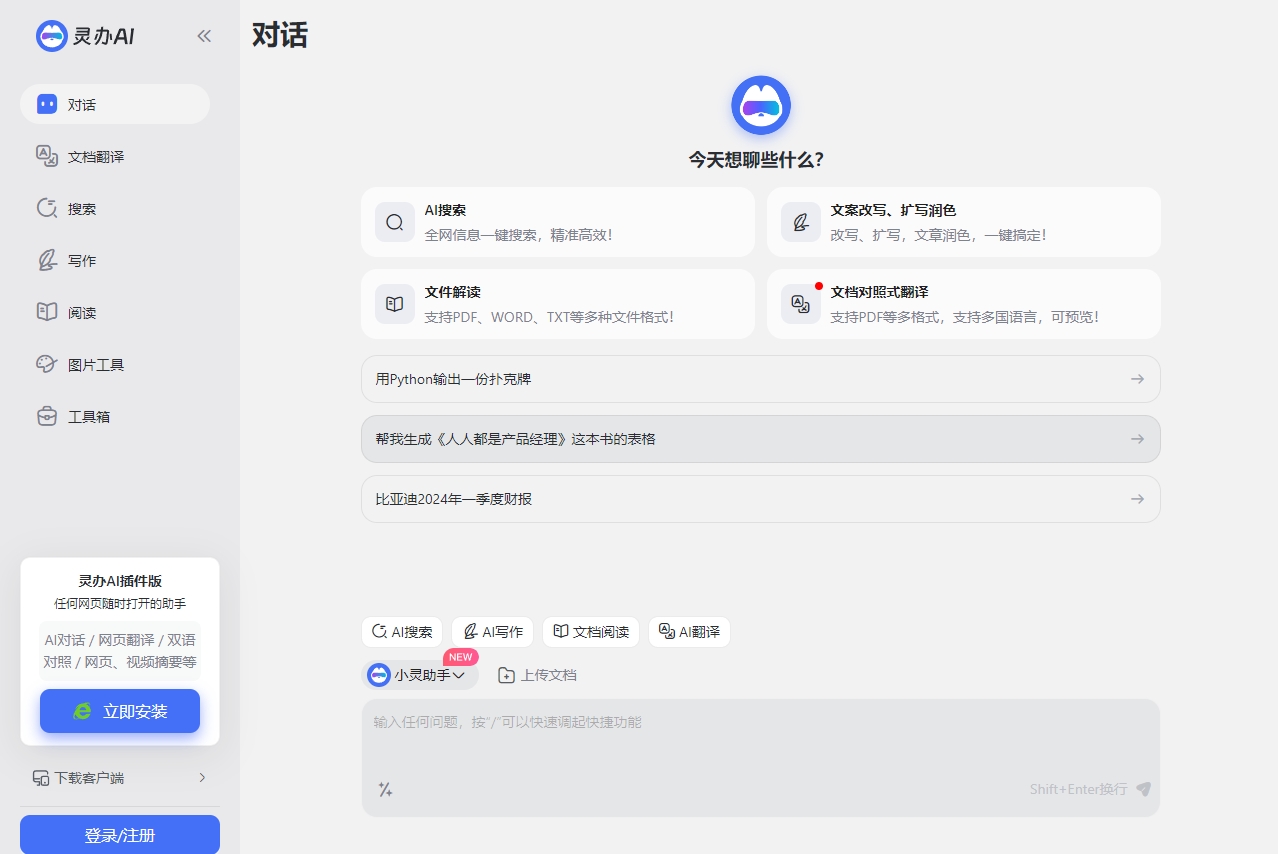Collapse the sidebar with the double chevron
1278x854 pixels.
click(203, 35)
